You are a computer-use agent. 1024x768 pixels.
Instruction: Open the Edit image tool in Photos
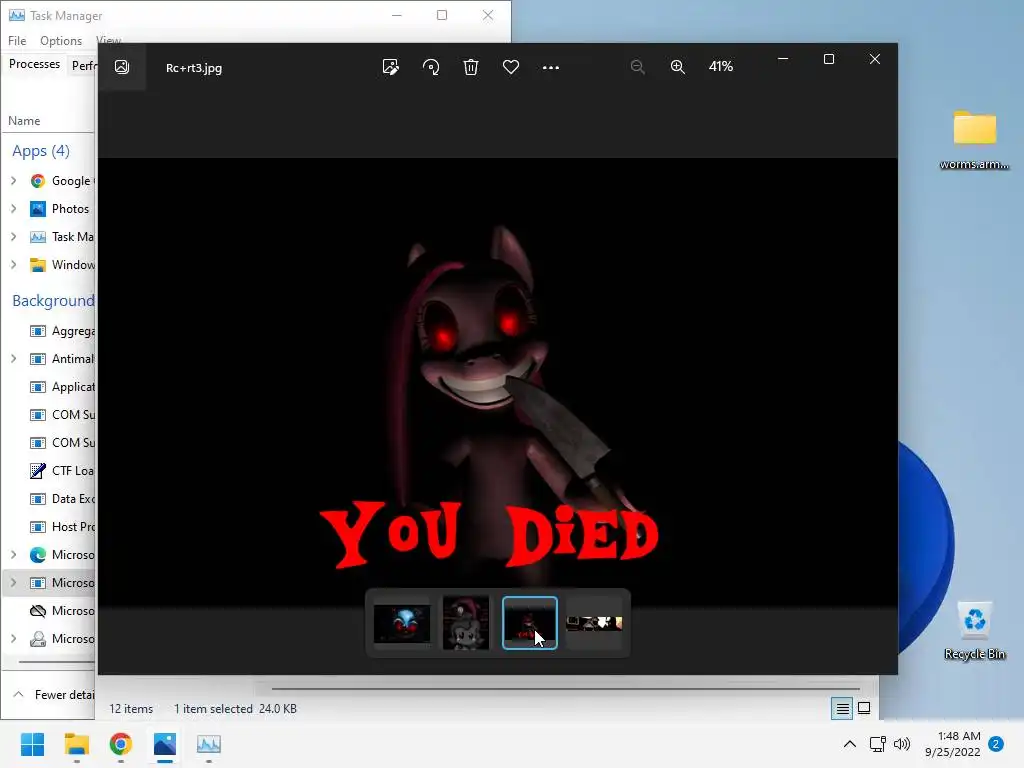(x=391, y=67)
